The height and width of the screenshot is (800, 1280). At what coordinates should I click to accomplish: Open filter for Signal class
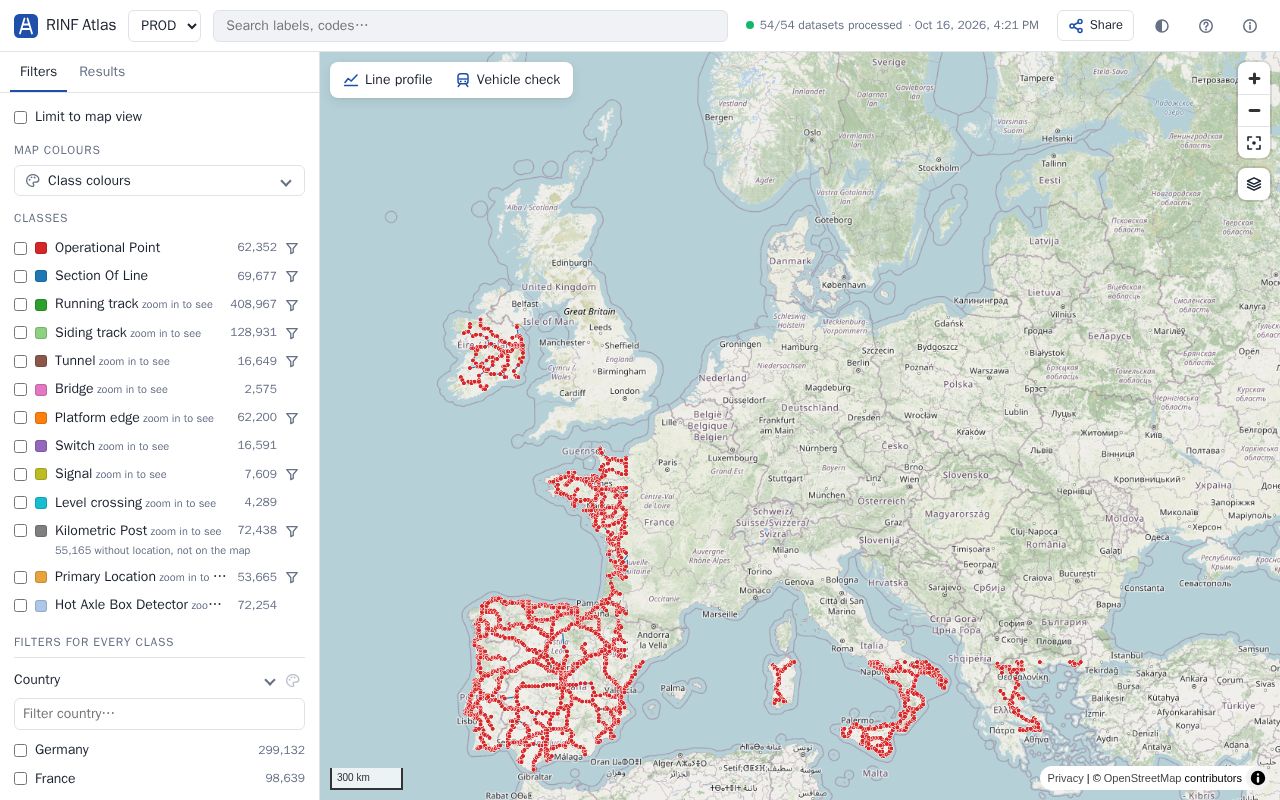point(292,474)
